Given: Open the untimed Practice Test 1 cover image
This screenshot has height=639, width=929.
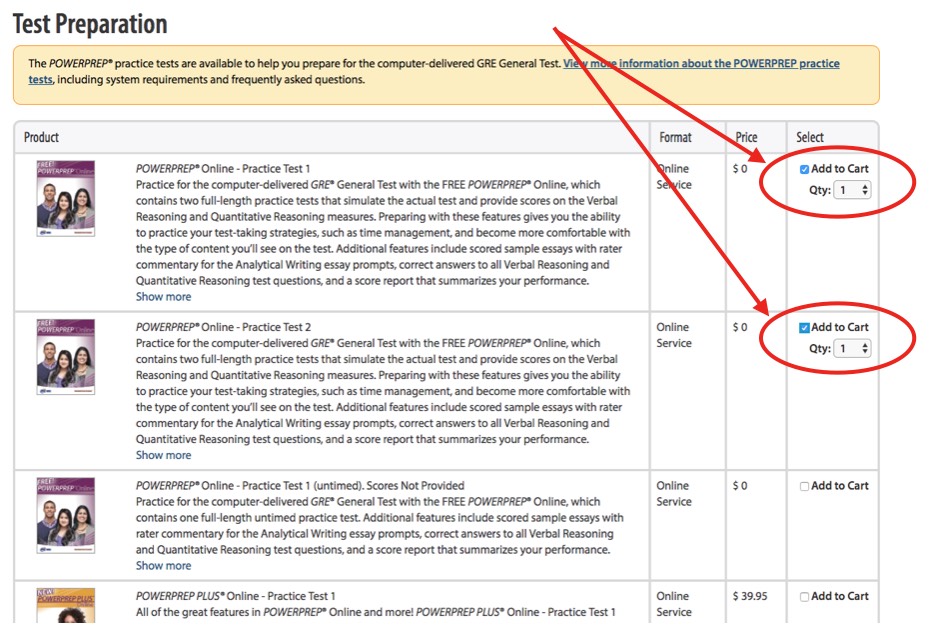Looking at the screenshot, I should coord(65,514).
